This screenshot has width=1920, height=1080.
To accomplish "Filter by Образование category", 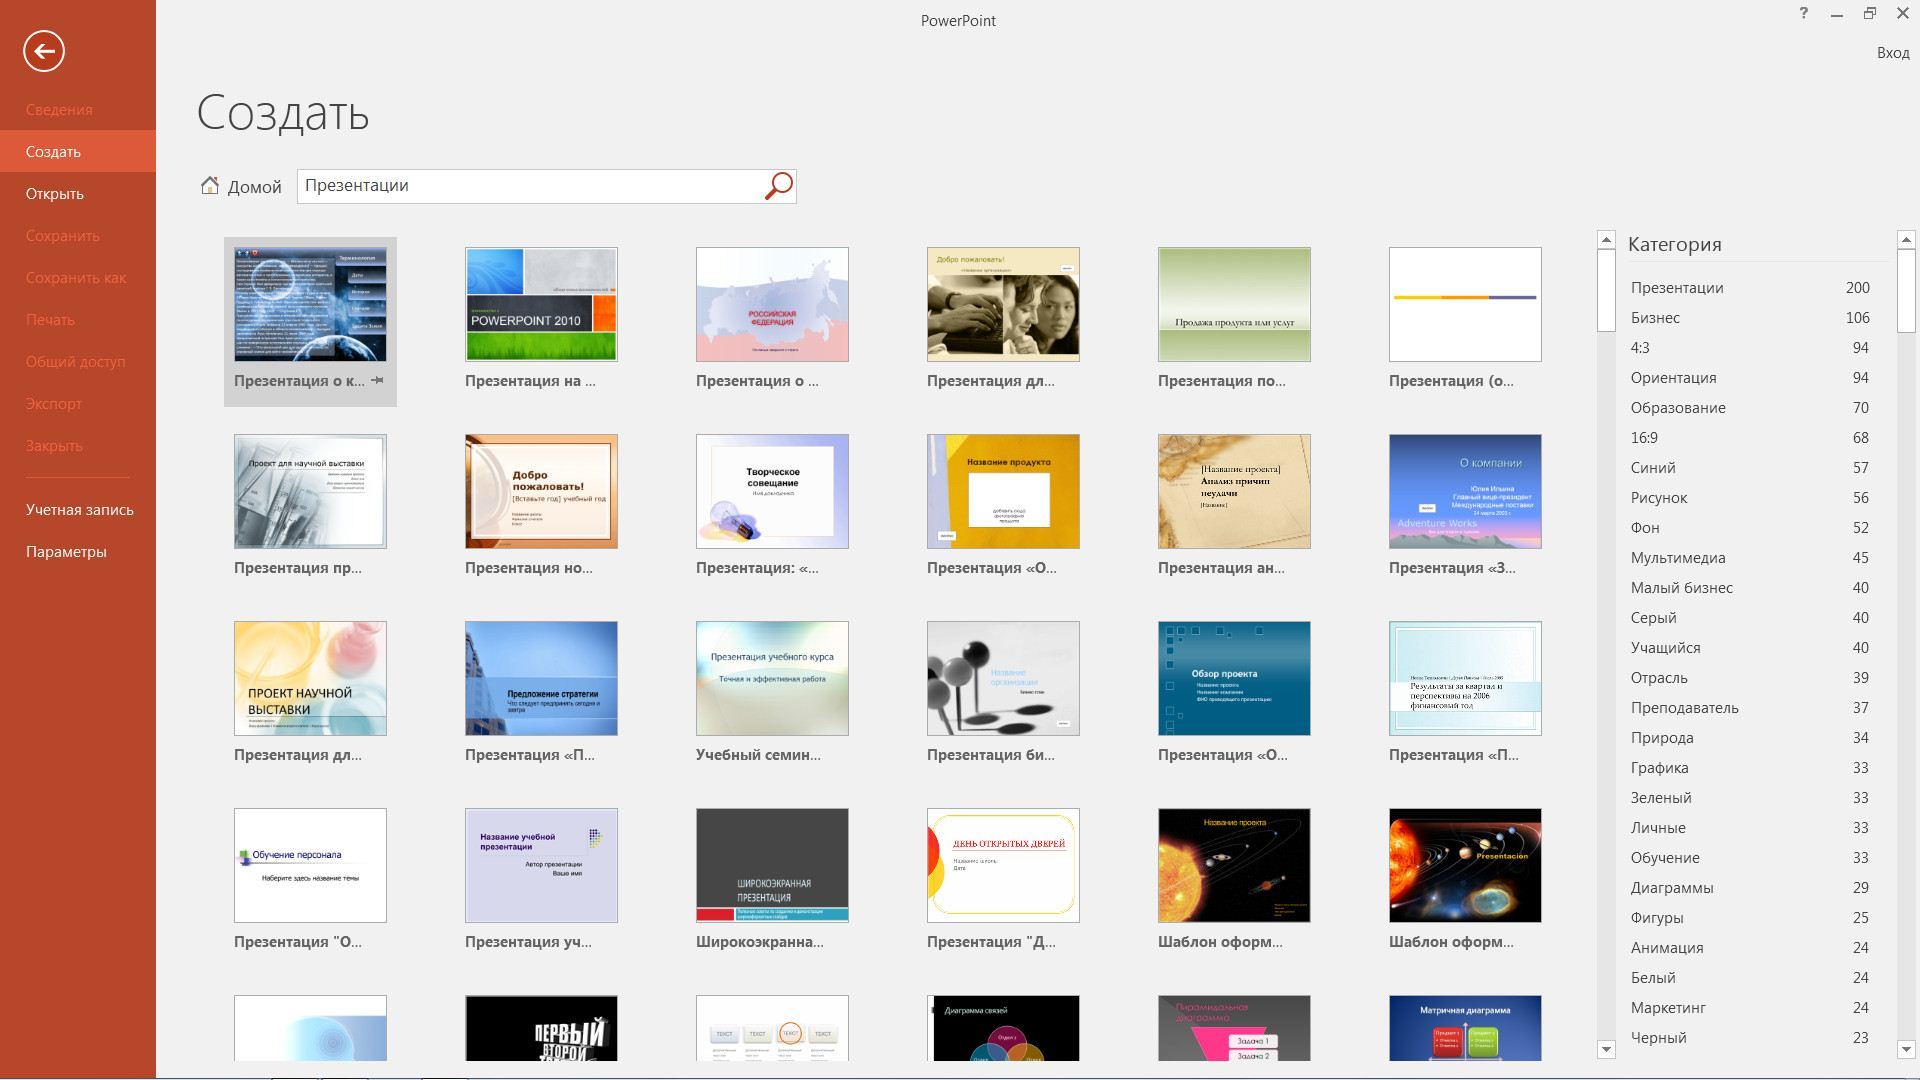I will (1750, 408).
